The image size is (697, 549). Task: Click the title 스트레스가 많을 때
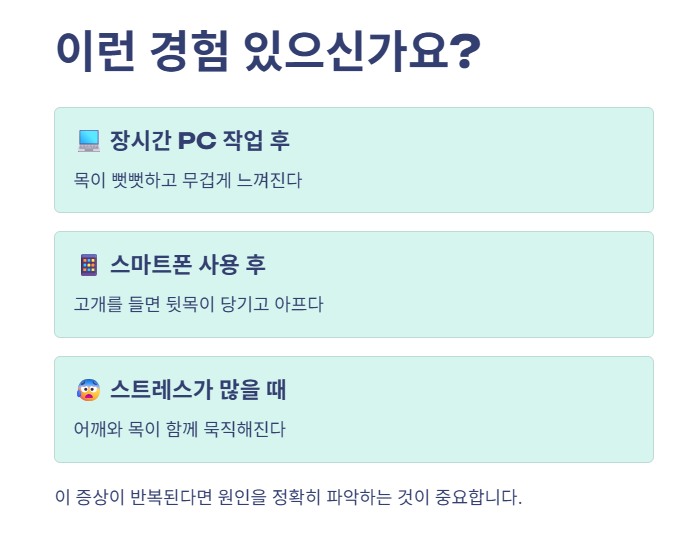pos(198,390)
